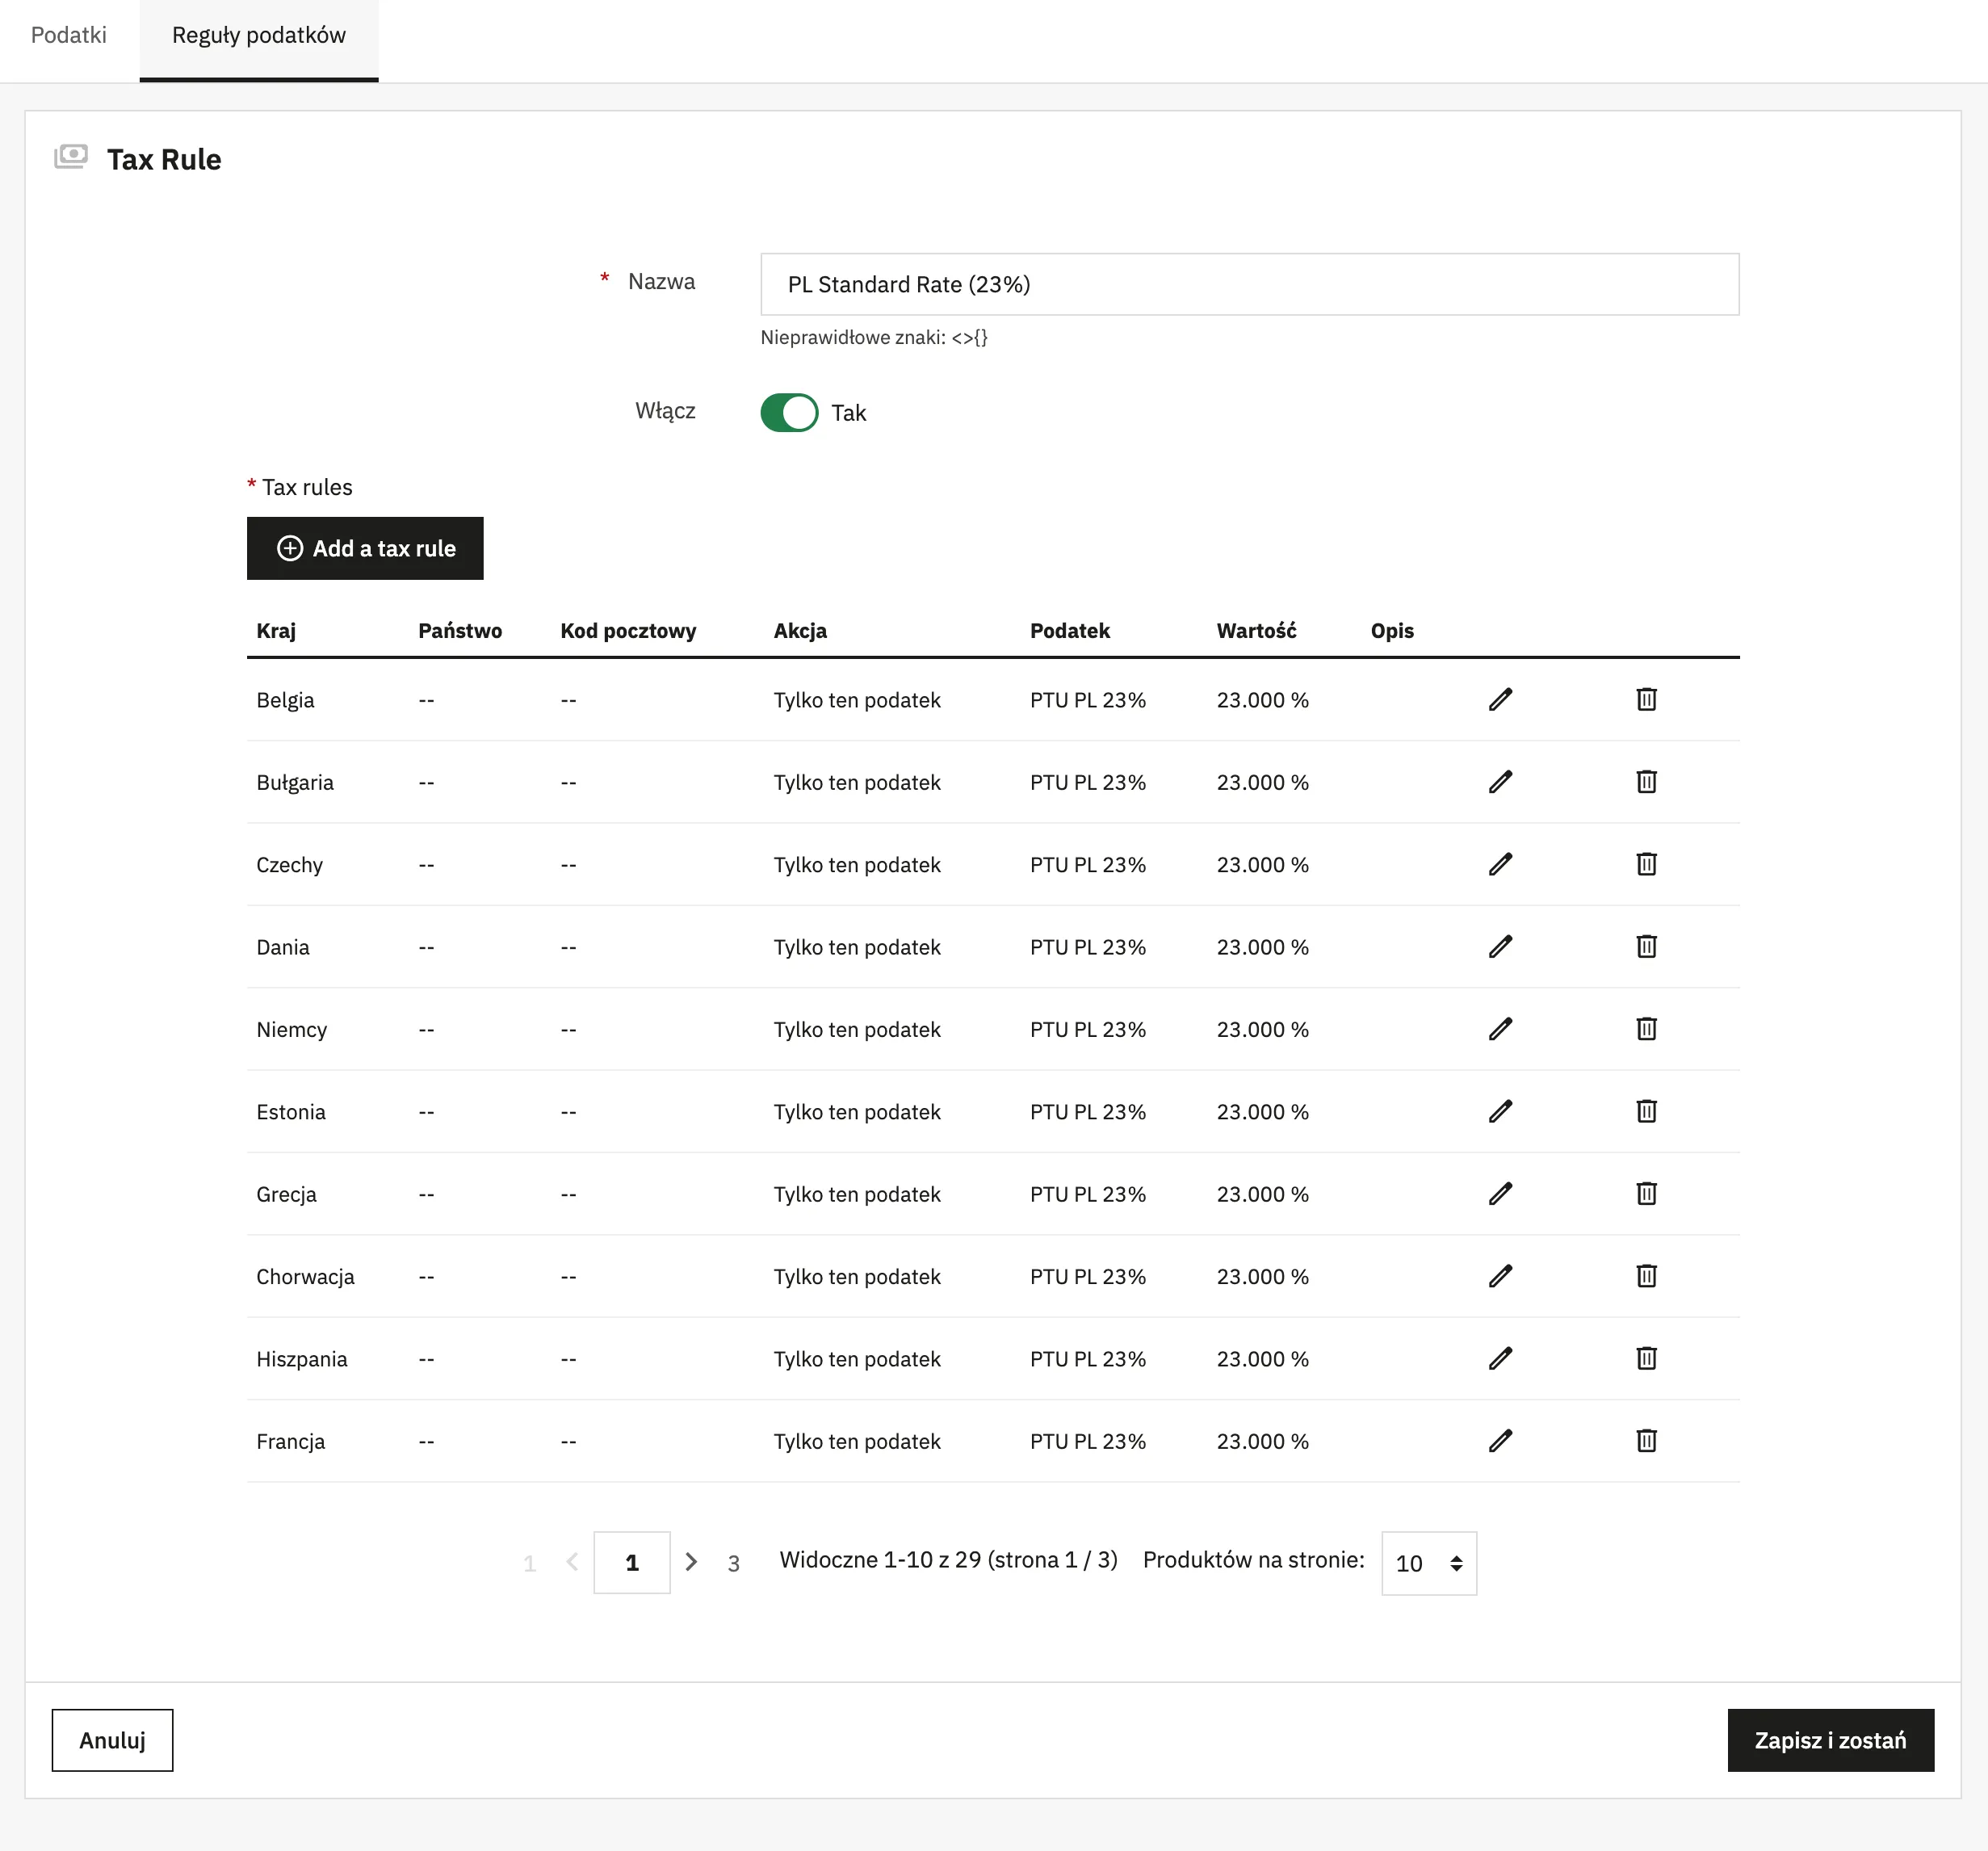
Task: Click Add a tax rule button
Action: coord(365,548)
